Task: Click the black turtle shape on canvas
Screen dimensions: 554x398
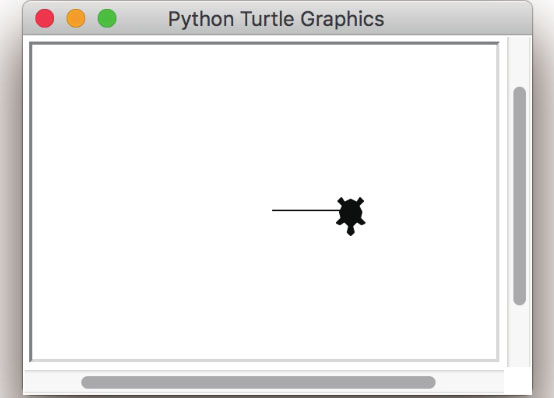Action: pos(350,216)
